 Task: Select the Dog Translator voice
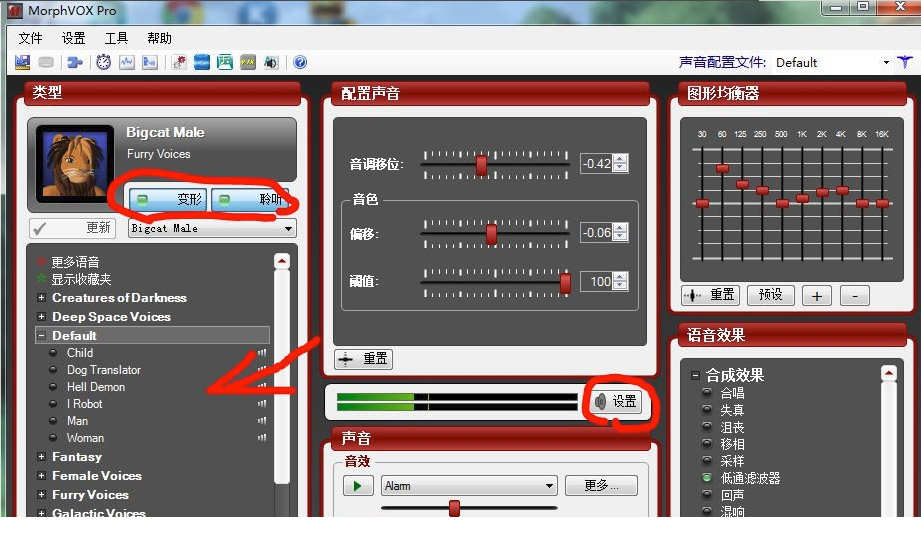coord(103,370)
